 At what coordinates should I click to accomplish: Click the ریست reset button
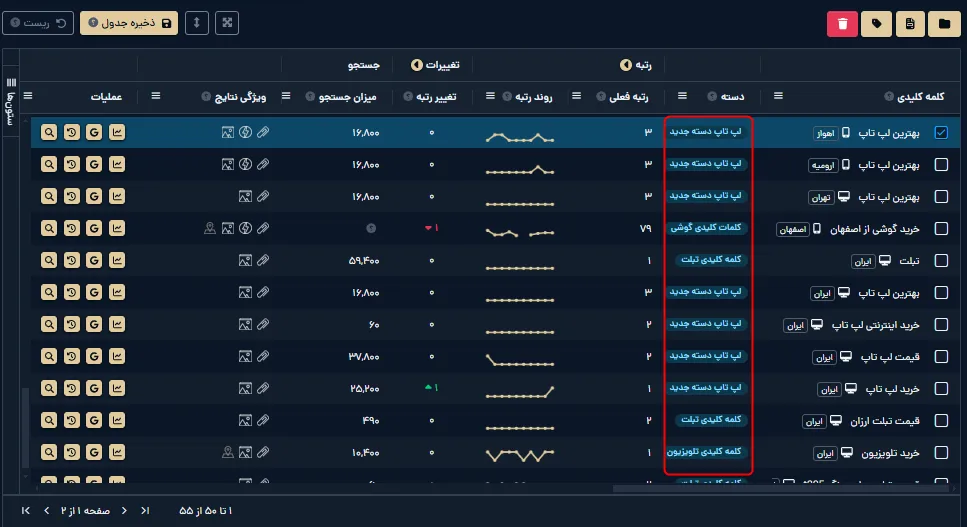[38, 23]
